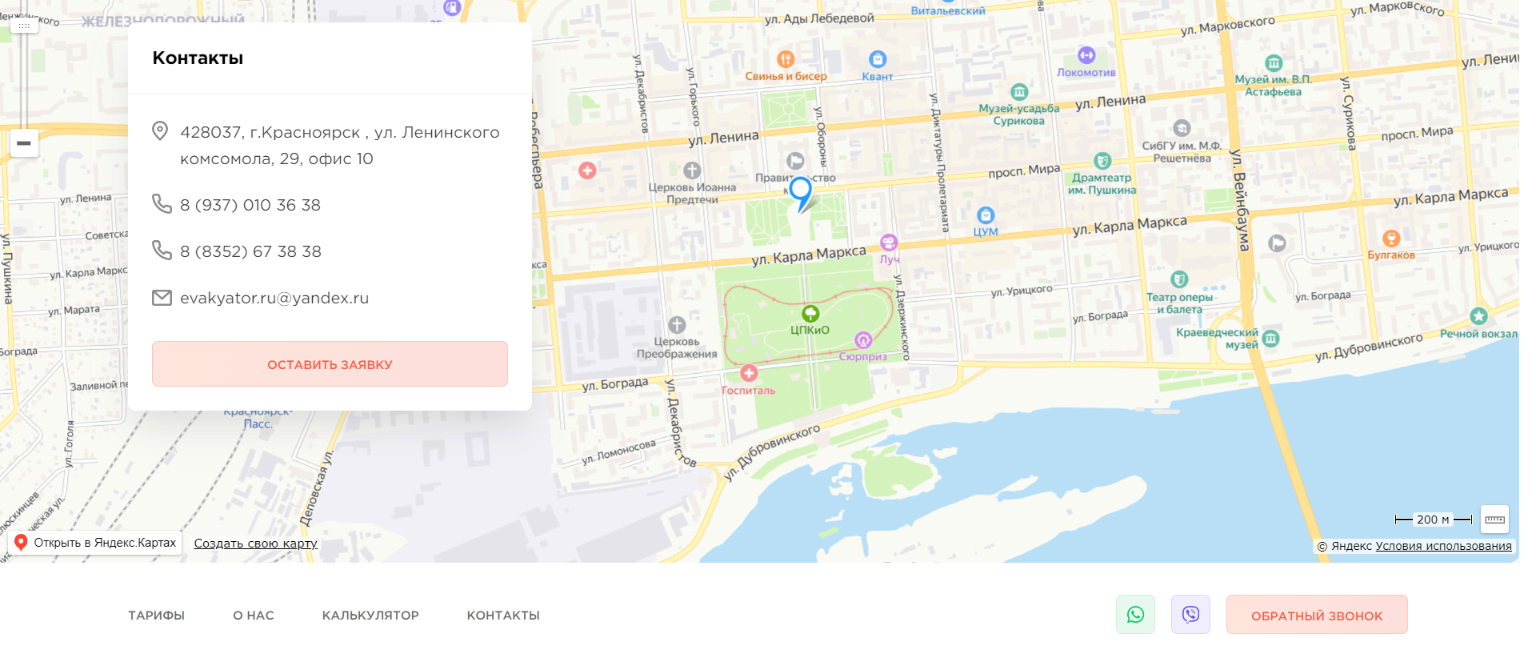Select the ЦУМ shopping icon on map

986,215
